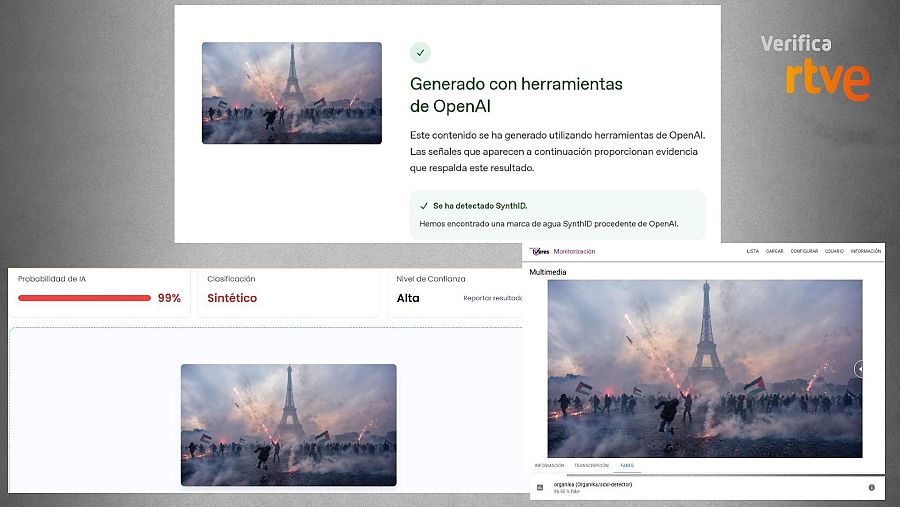Click the 'Generado con herramientas de OpenAI' heading
This screenshot has width=900, height=507.
(x=516, y=95)
